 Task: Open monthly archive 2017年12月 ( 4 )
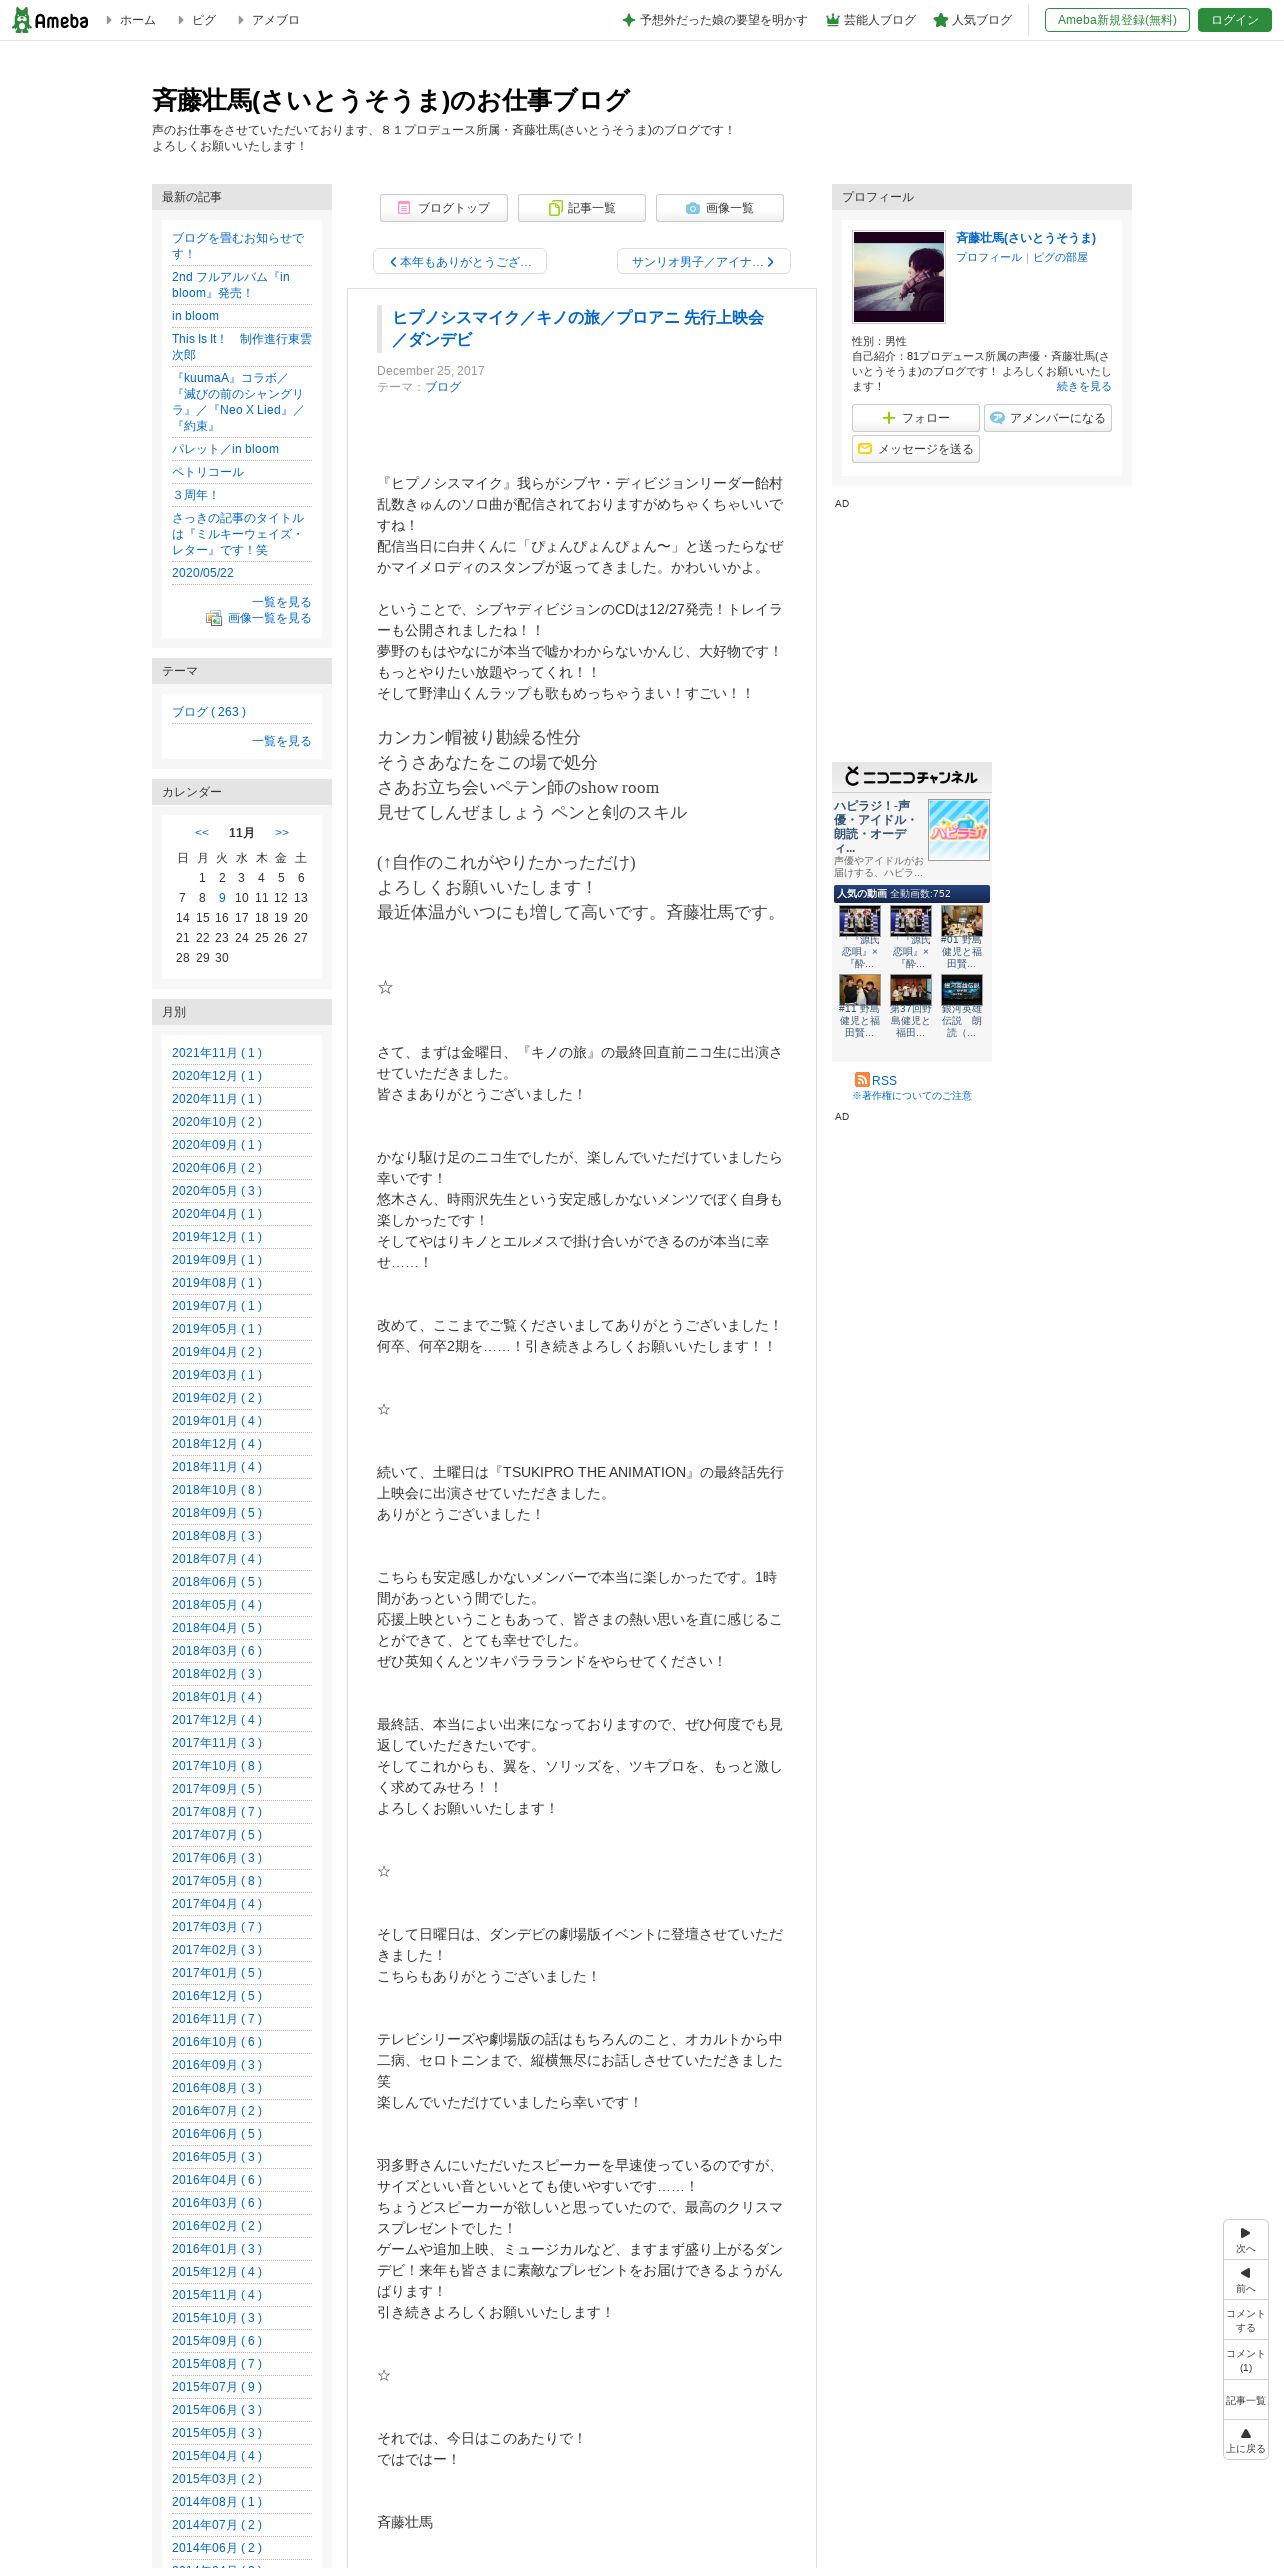(x=217, y=1720)
